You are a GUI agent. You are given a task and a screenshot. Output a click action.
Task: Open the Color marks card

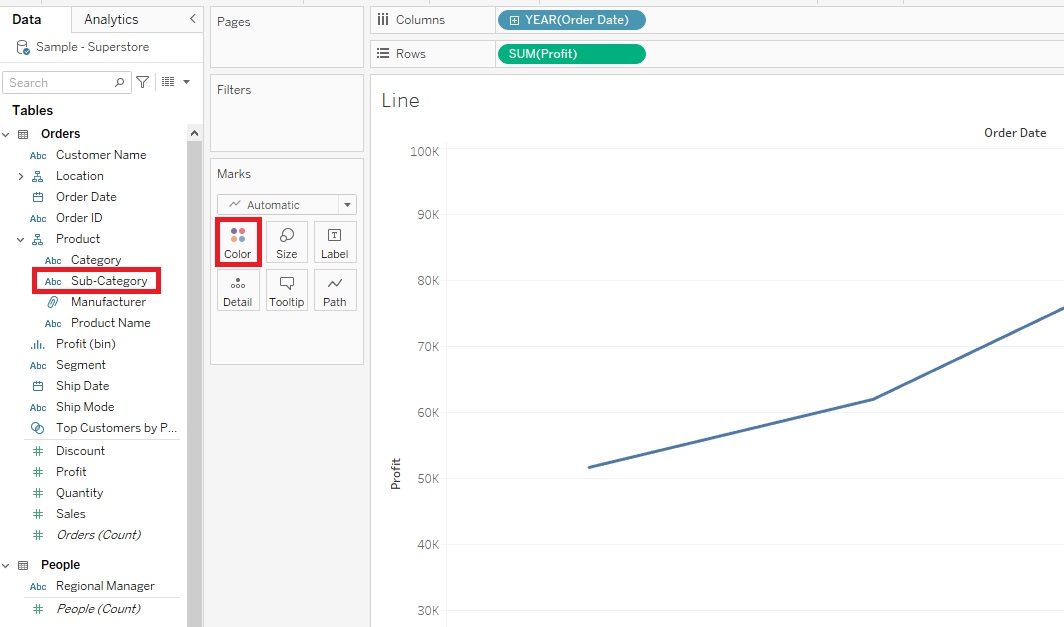tap(238, 242)
